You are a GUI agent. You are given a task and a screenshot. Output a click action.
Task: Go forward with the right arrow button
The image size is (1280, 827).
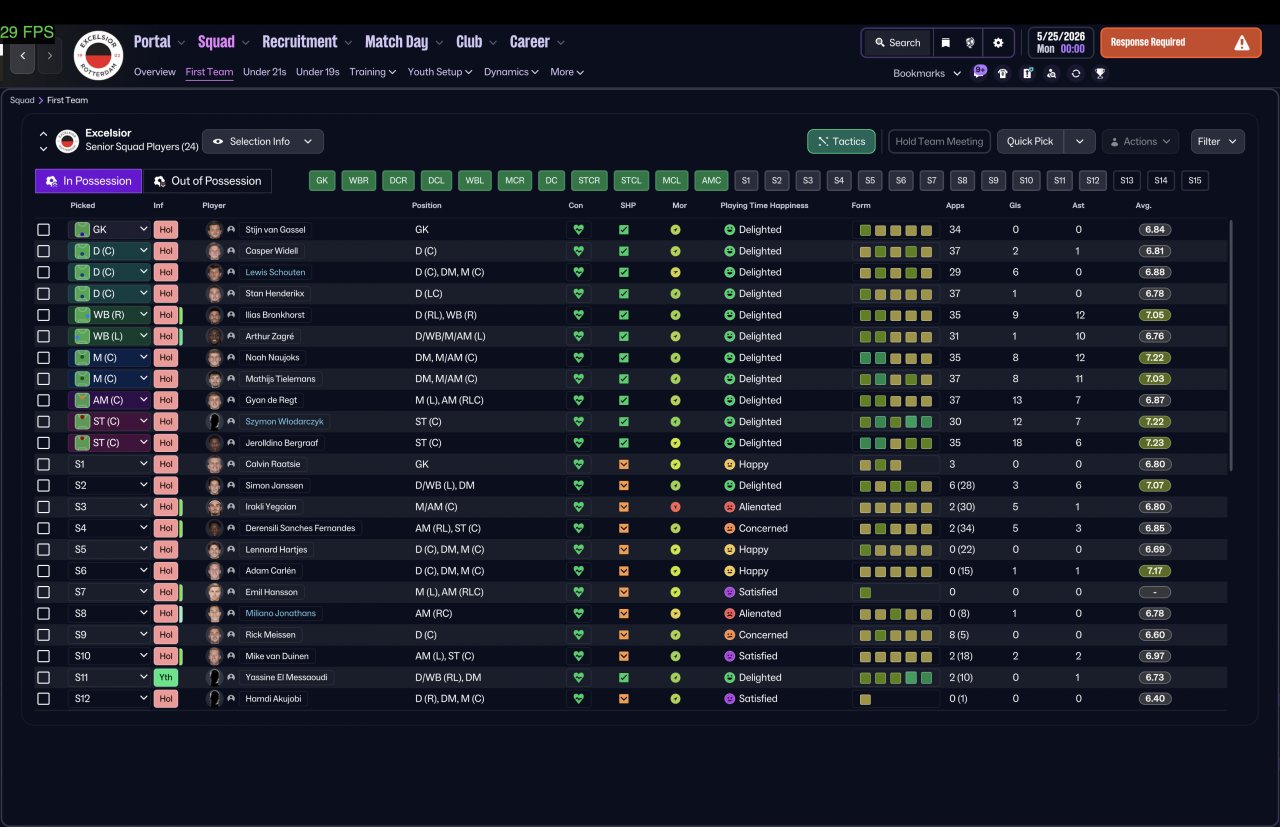pyautogui.click(x=50, y=56)
